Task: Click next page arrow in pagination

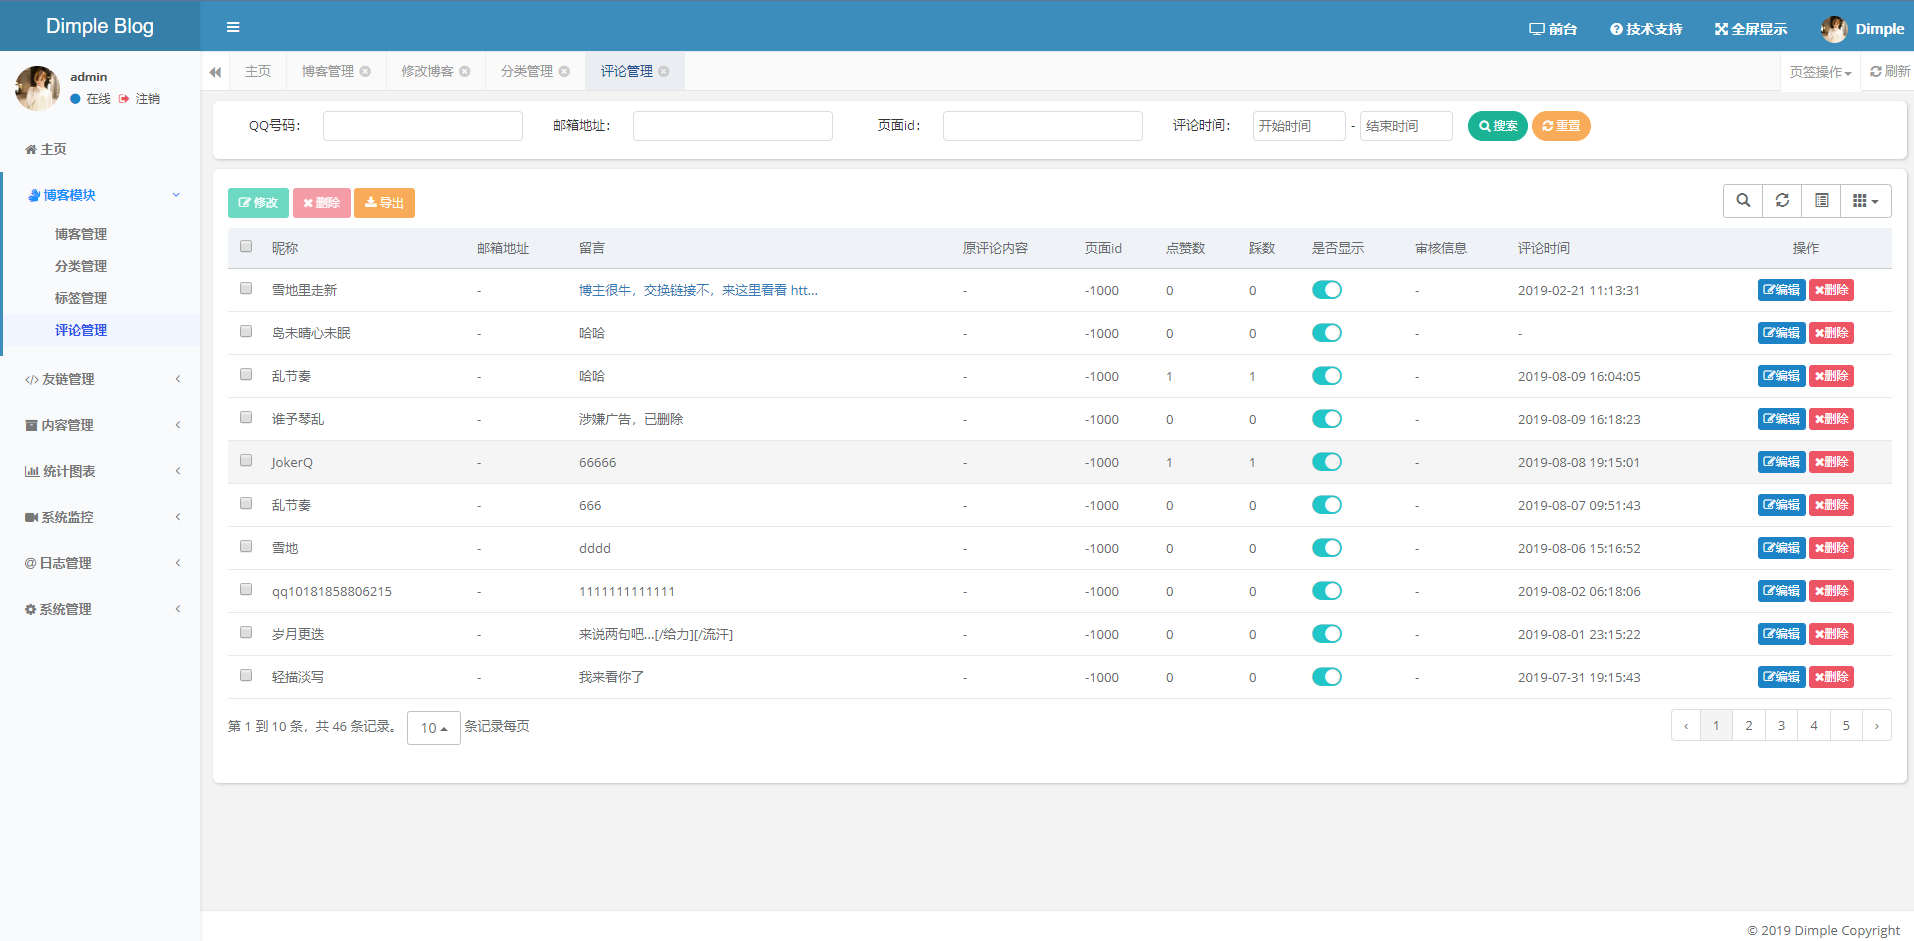Action: click(x=1877, y=725)
